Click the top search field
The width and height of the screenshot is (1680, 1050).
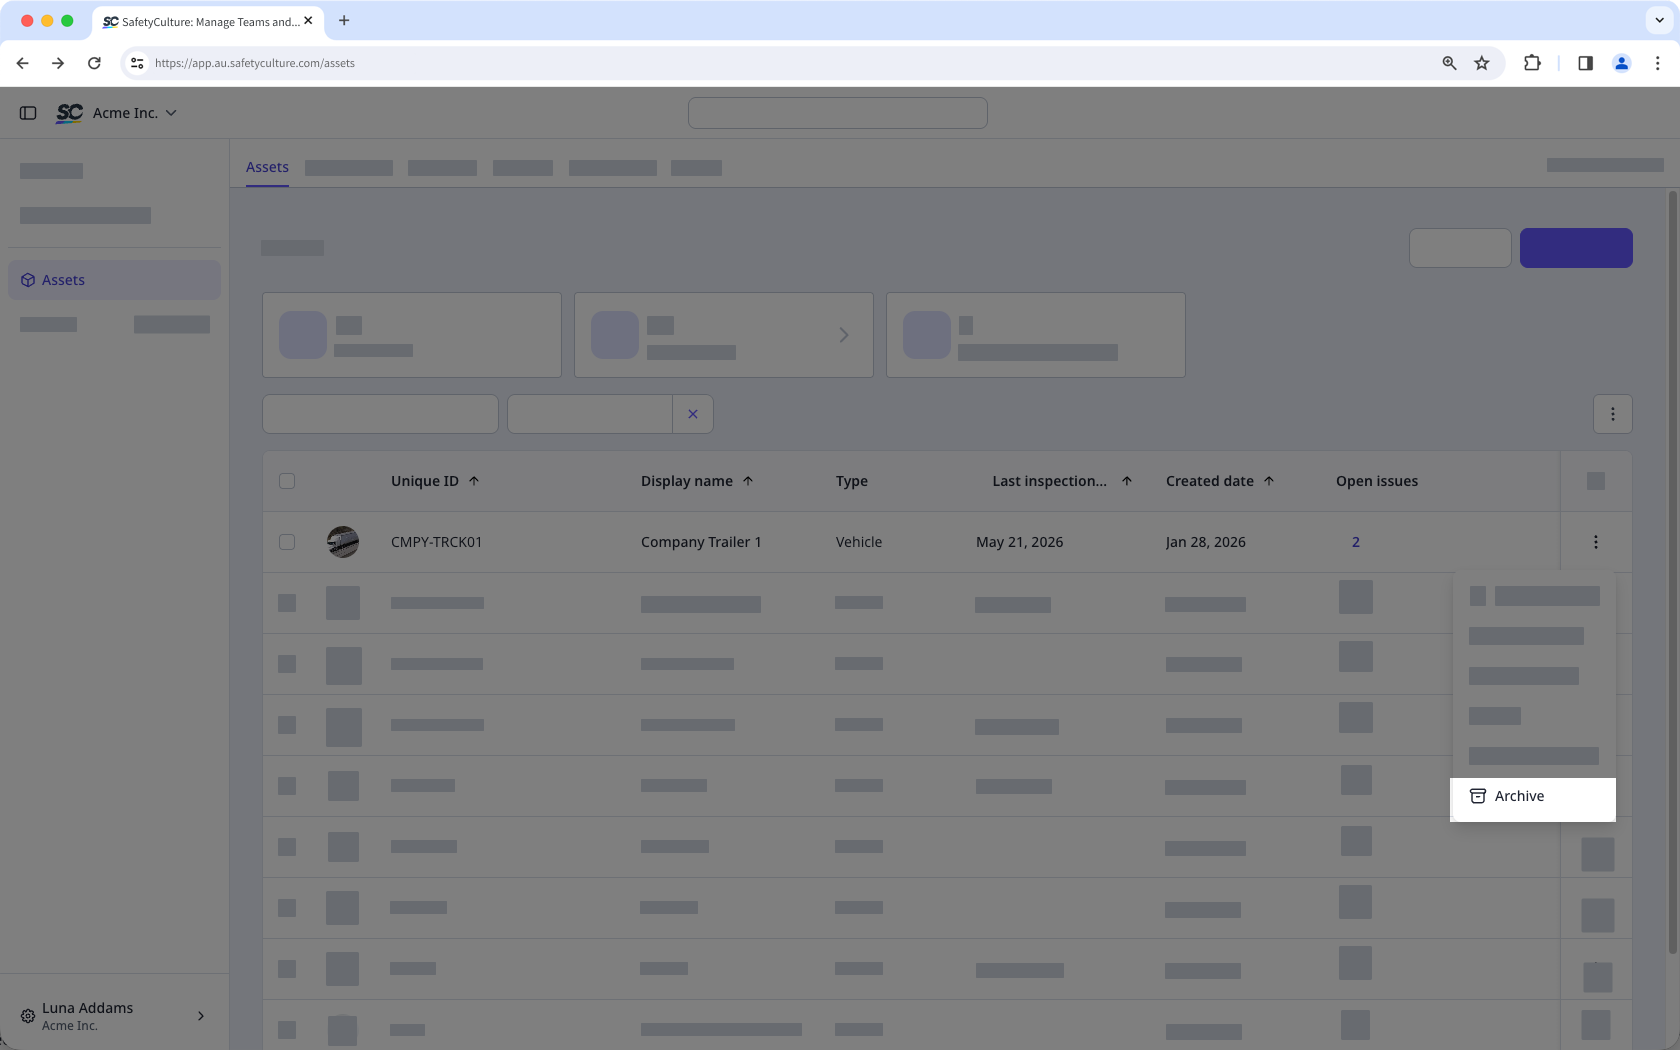click(838, 113)
